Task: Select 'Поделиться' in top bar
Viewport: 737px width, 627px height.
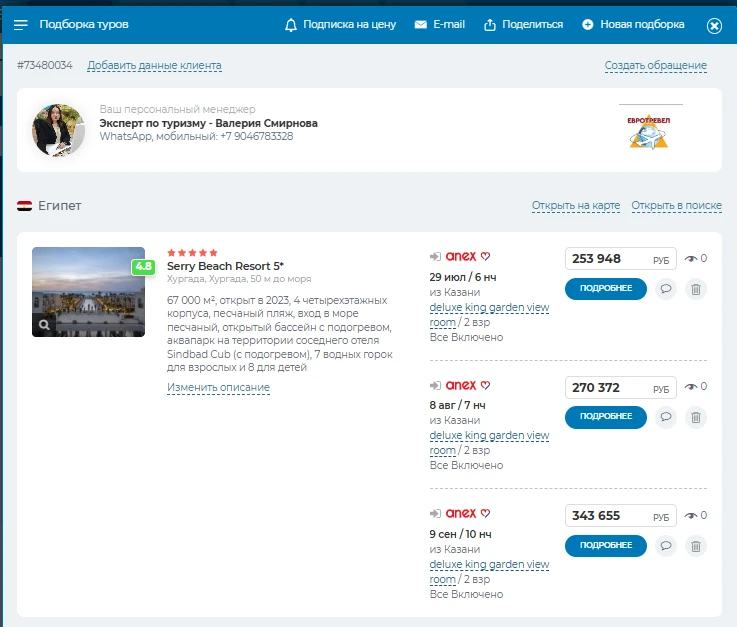Action: (533, 24)
